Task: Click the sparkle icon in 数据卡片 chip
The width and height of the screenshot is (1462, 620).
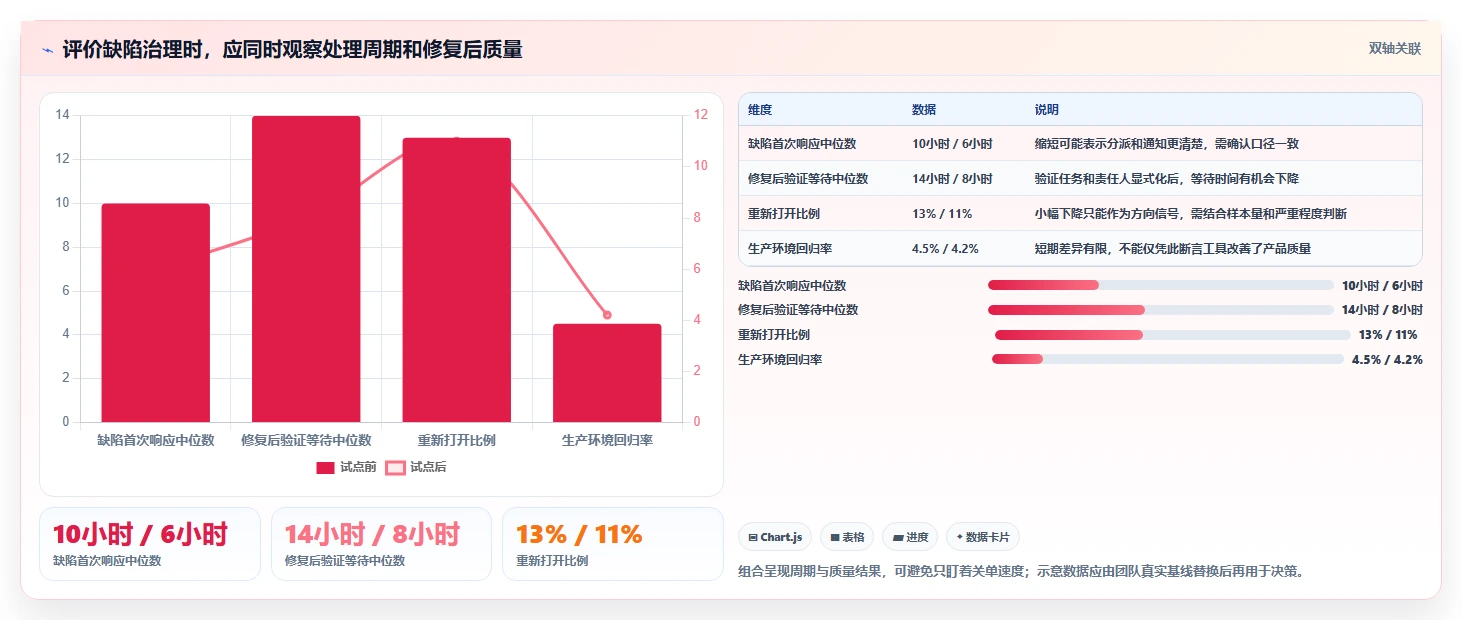Action: [960, 538]
